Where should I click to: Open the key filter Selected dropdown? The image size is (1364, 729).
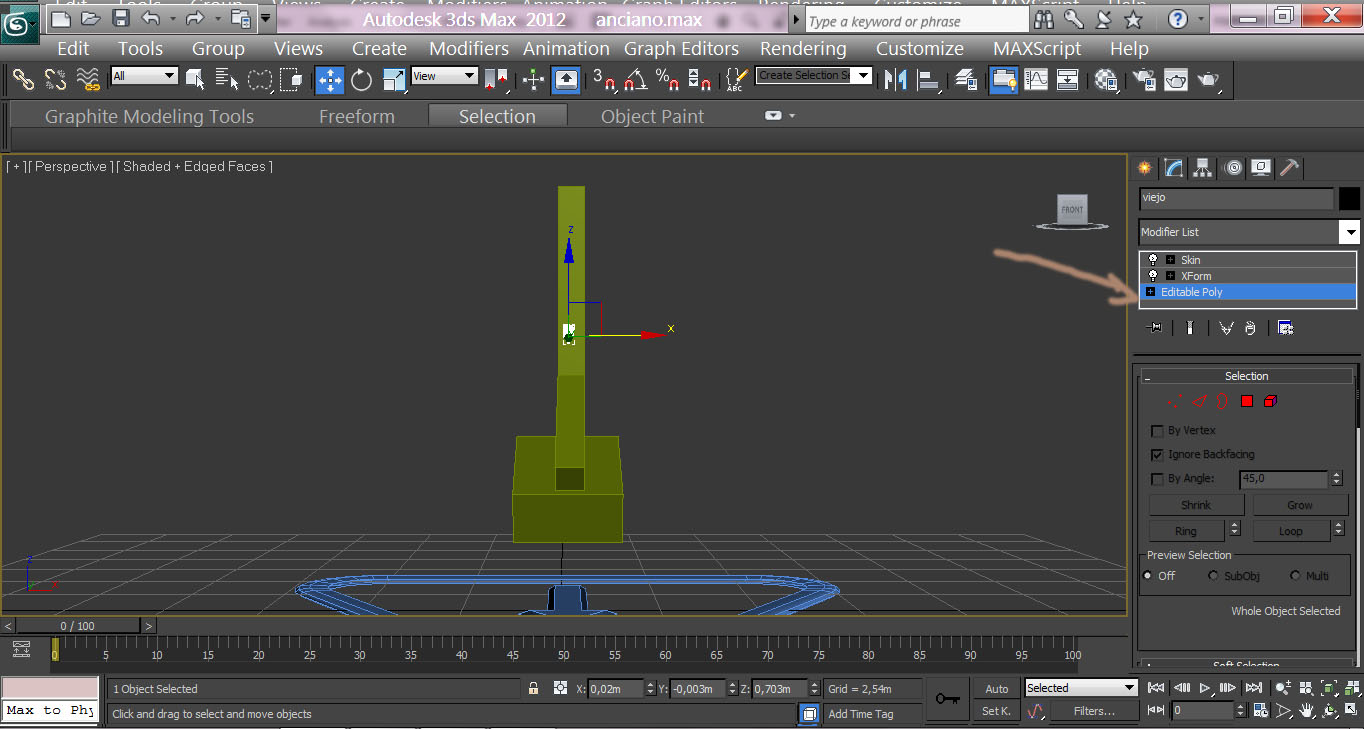click(x=1081, y=688)
